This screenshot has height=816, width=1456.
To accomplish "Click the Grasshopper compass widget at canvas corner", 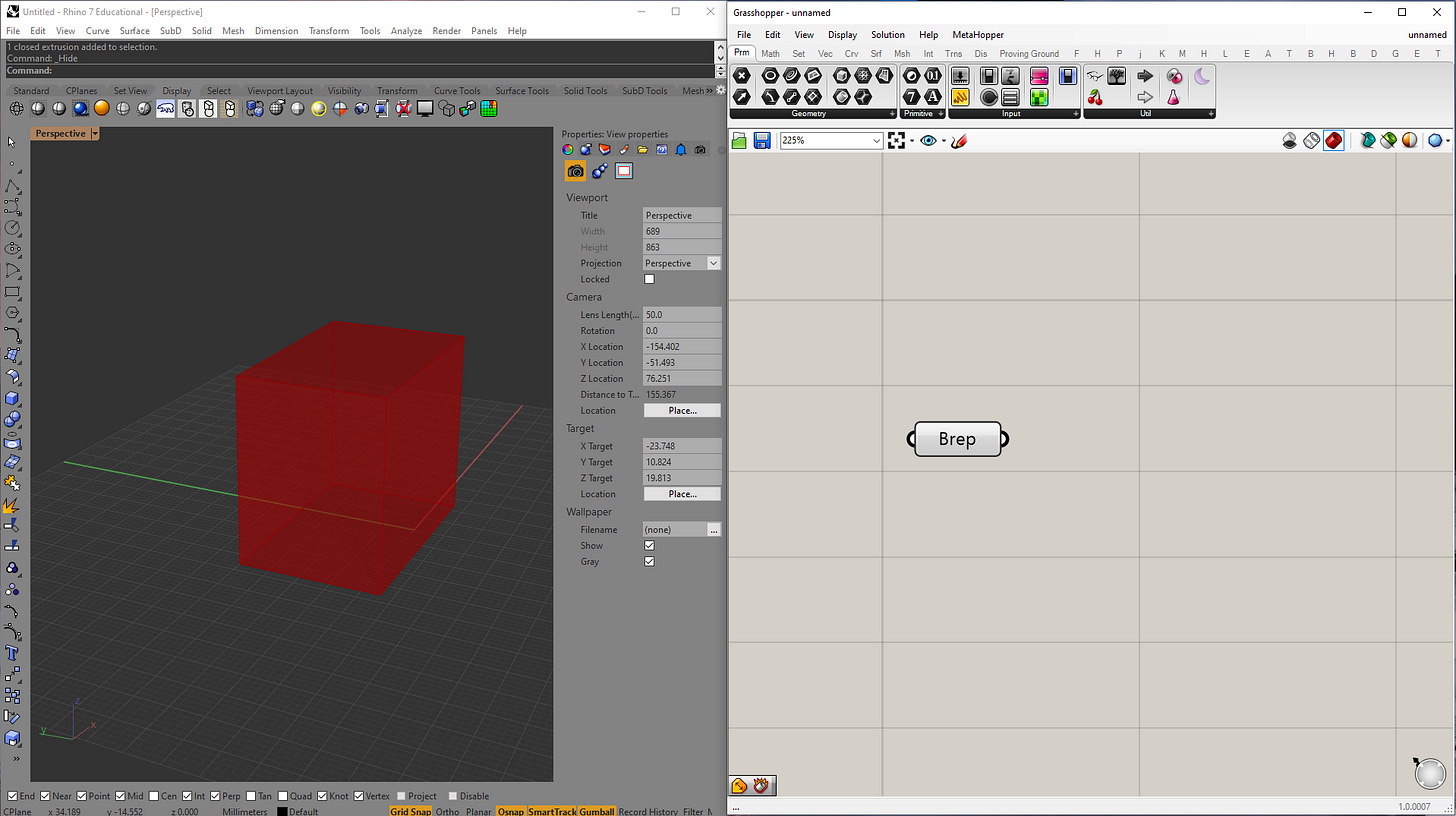I will click(x=1430, y=773).
